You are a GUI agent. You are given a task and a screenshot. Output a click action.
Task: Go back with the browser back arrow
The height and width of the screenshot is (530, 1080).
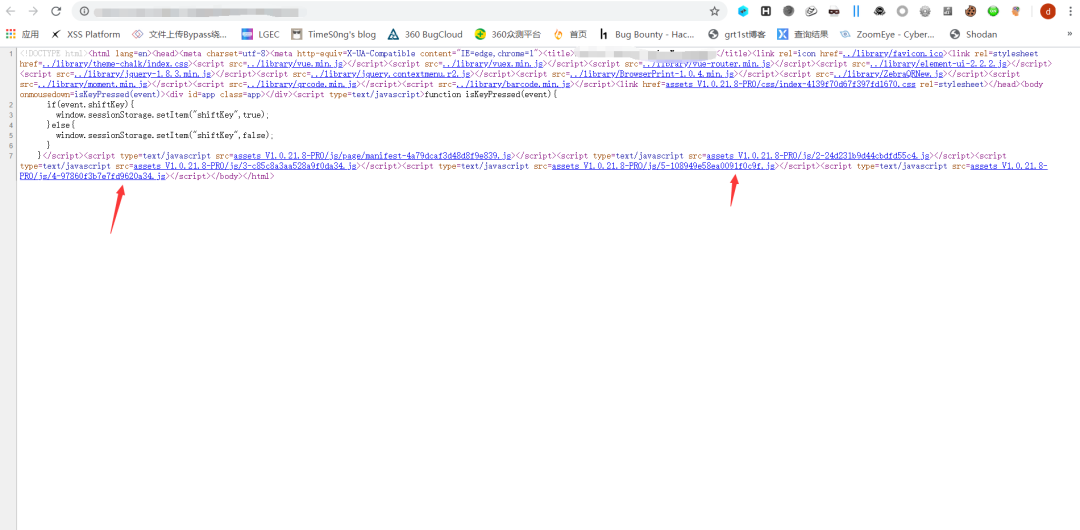(x=11, y=11)
